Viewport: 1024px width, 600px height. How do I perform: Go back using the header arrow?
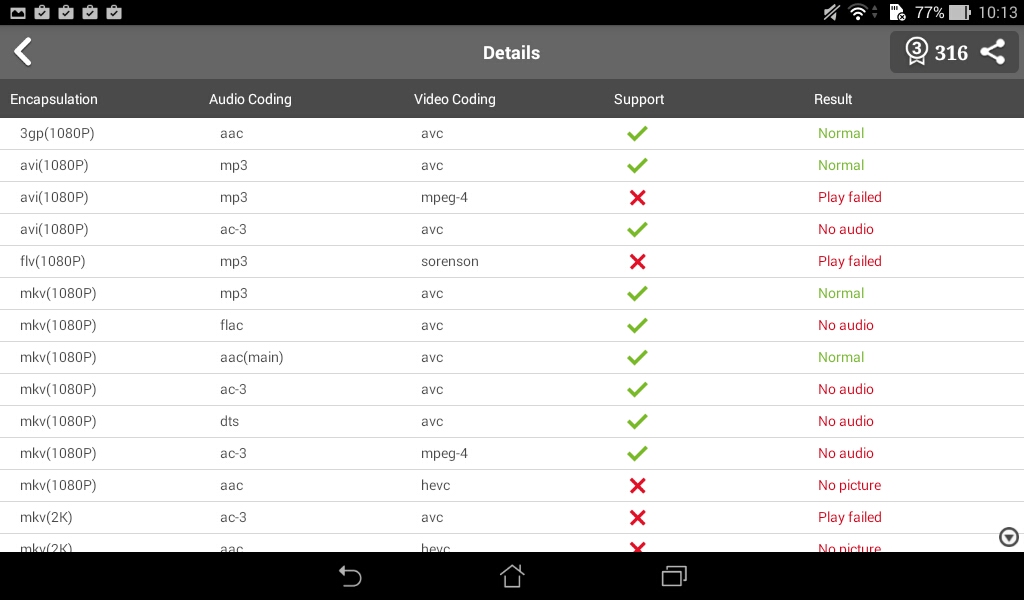24,52
